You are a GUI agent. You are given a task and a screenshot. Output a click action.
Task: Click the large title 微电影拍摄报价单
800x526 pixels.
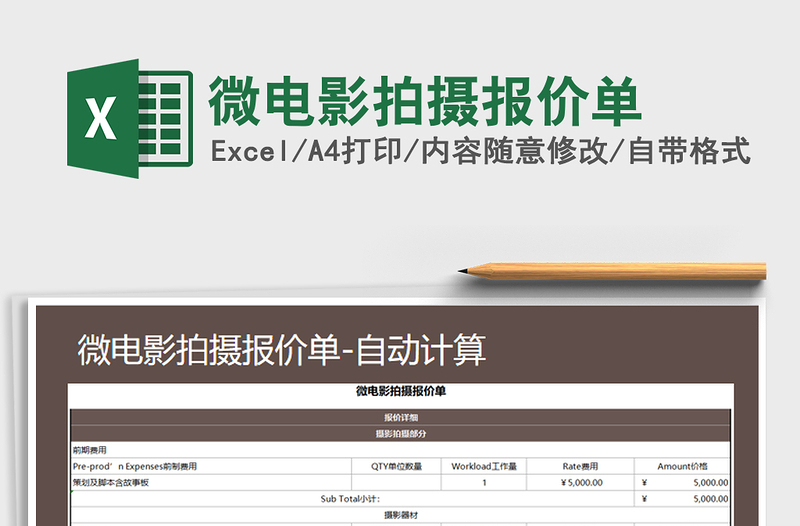[x=424, y=102]
